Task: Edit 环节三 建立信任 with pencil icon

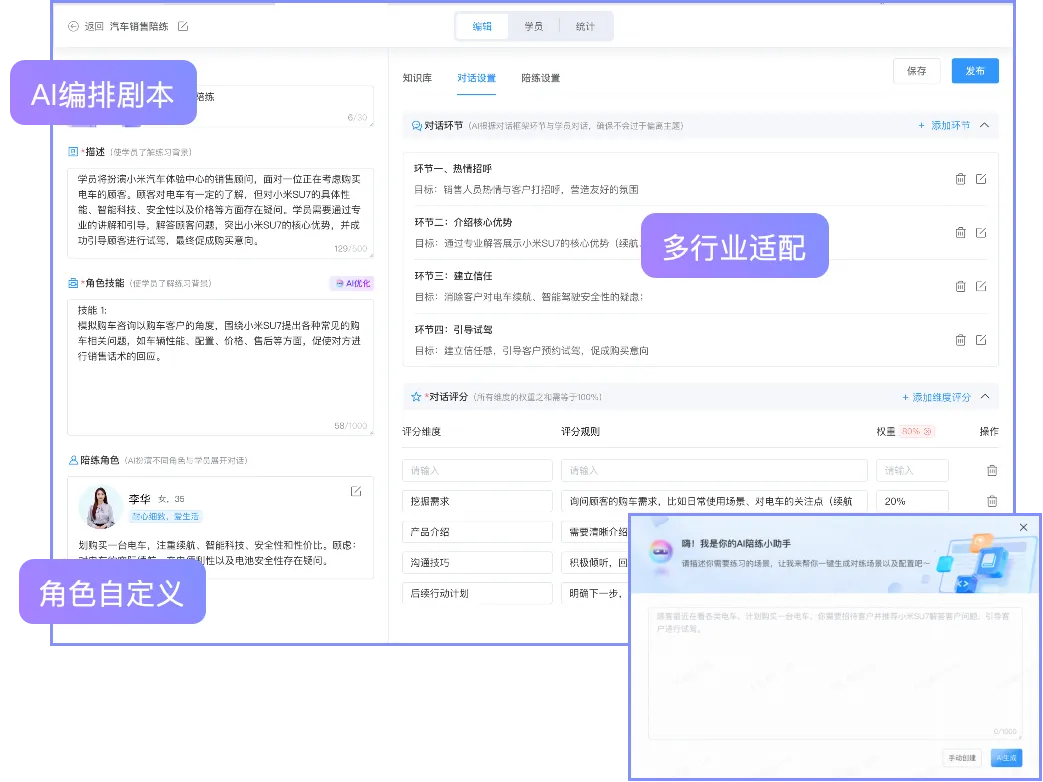Action: point(981,286)
